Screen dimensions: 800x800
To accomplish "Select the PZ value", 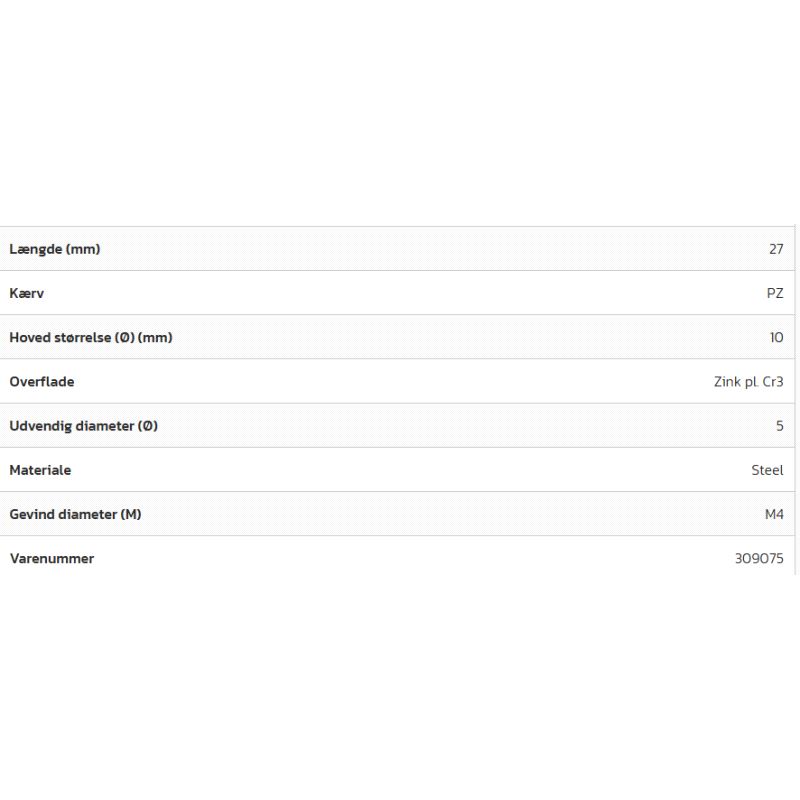I will tap(775, 293).
